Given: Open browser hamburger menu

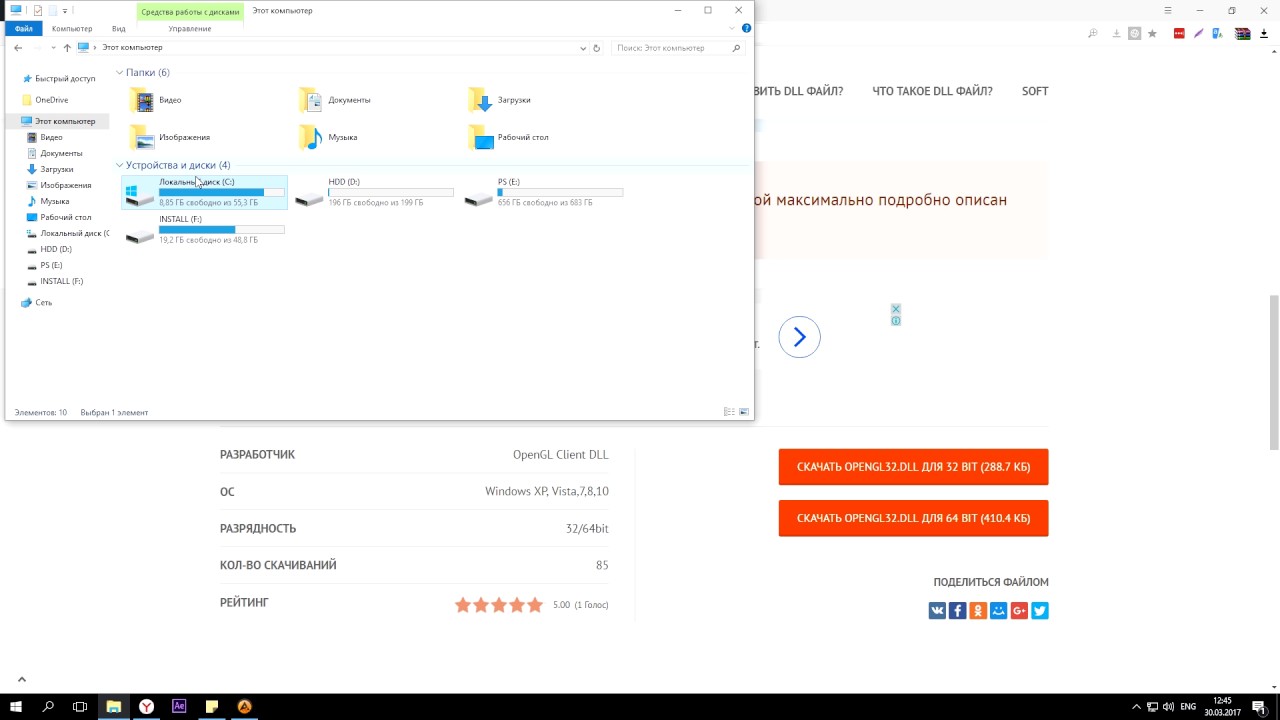Looking at the screenshot, I should point(1168,10).
